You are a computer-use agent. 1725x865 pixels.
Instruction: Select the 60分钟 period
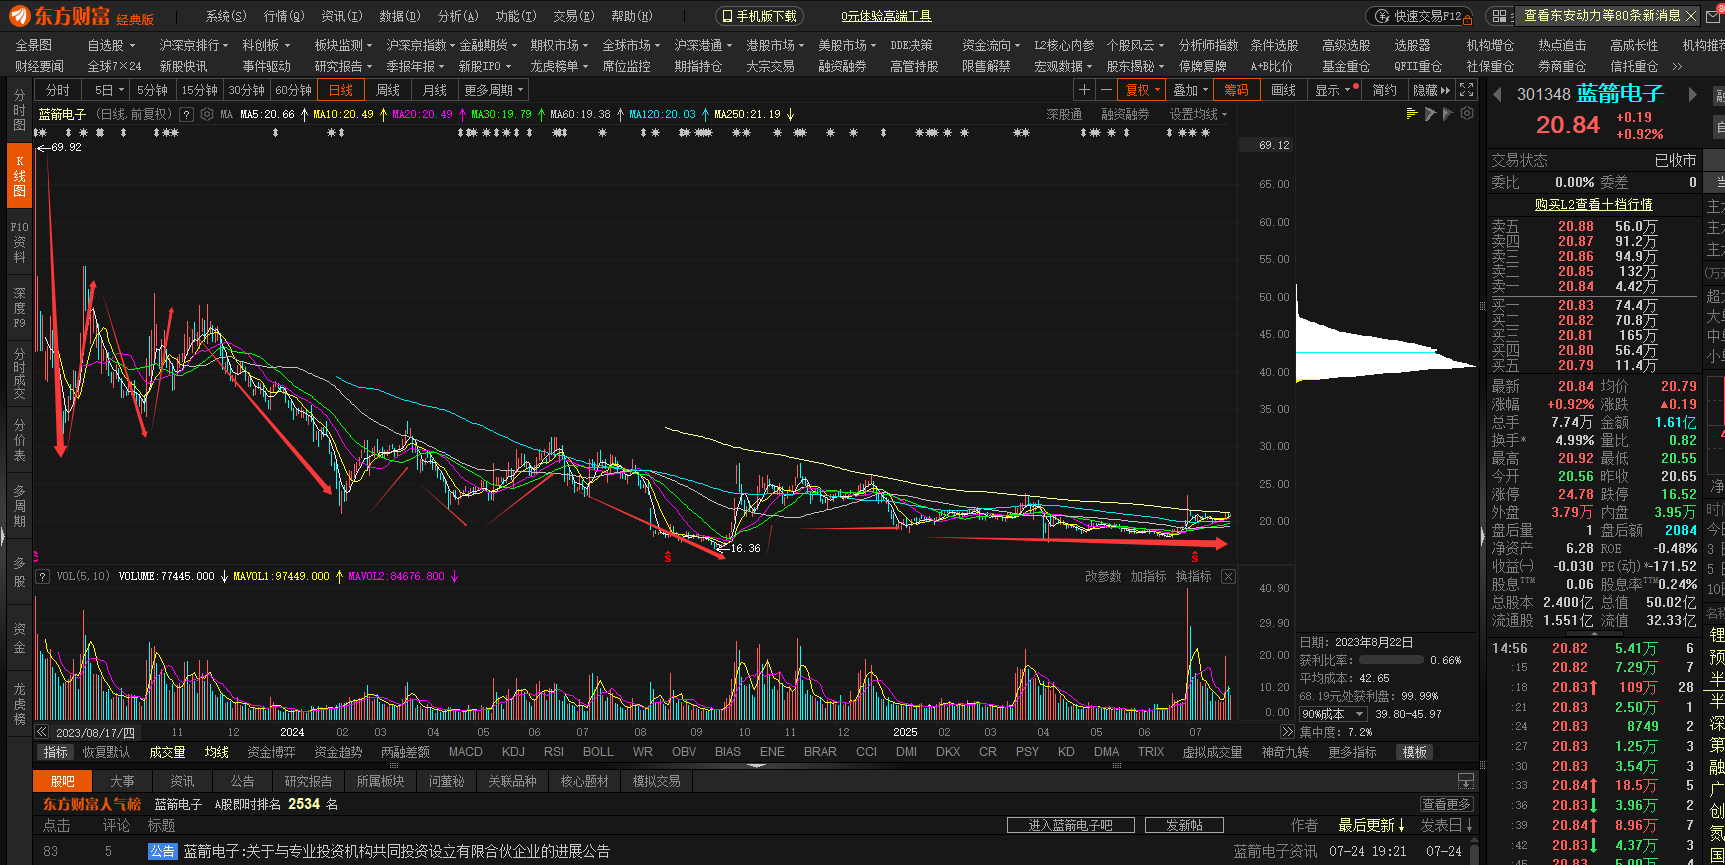(293, 90)
